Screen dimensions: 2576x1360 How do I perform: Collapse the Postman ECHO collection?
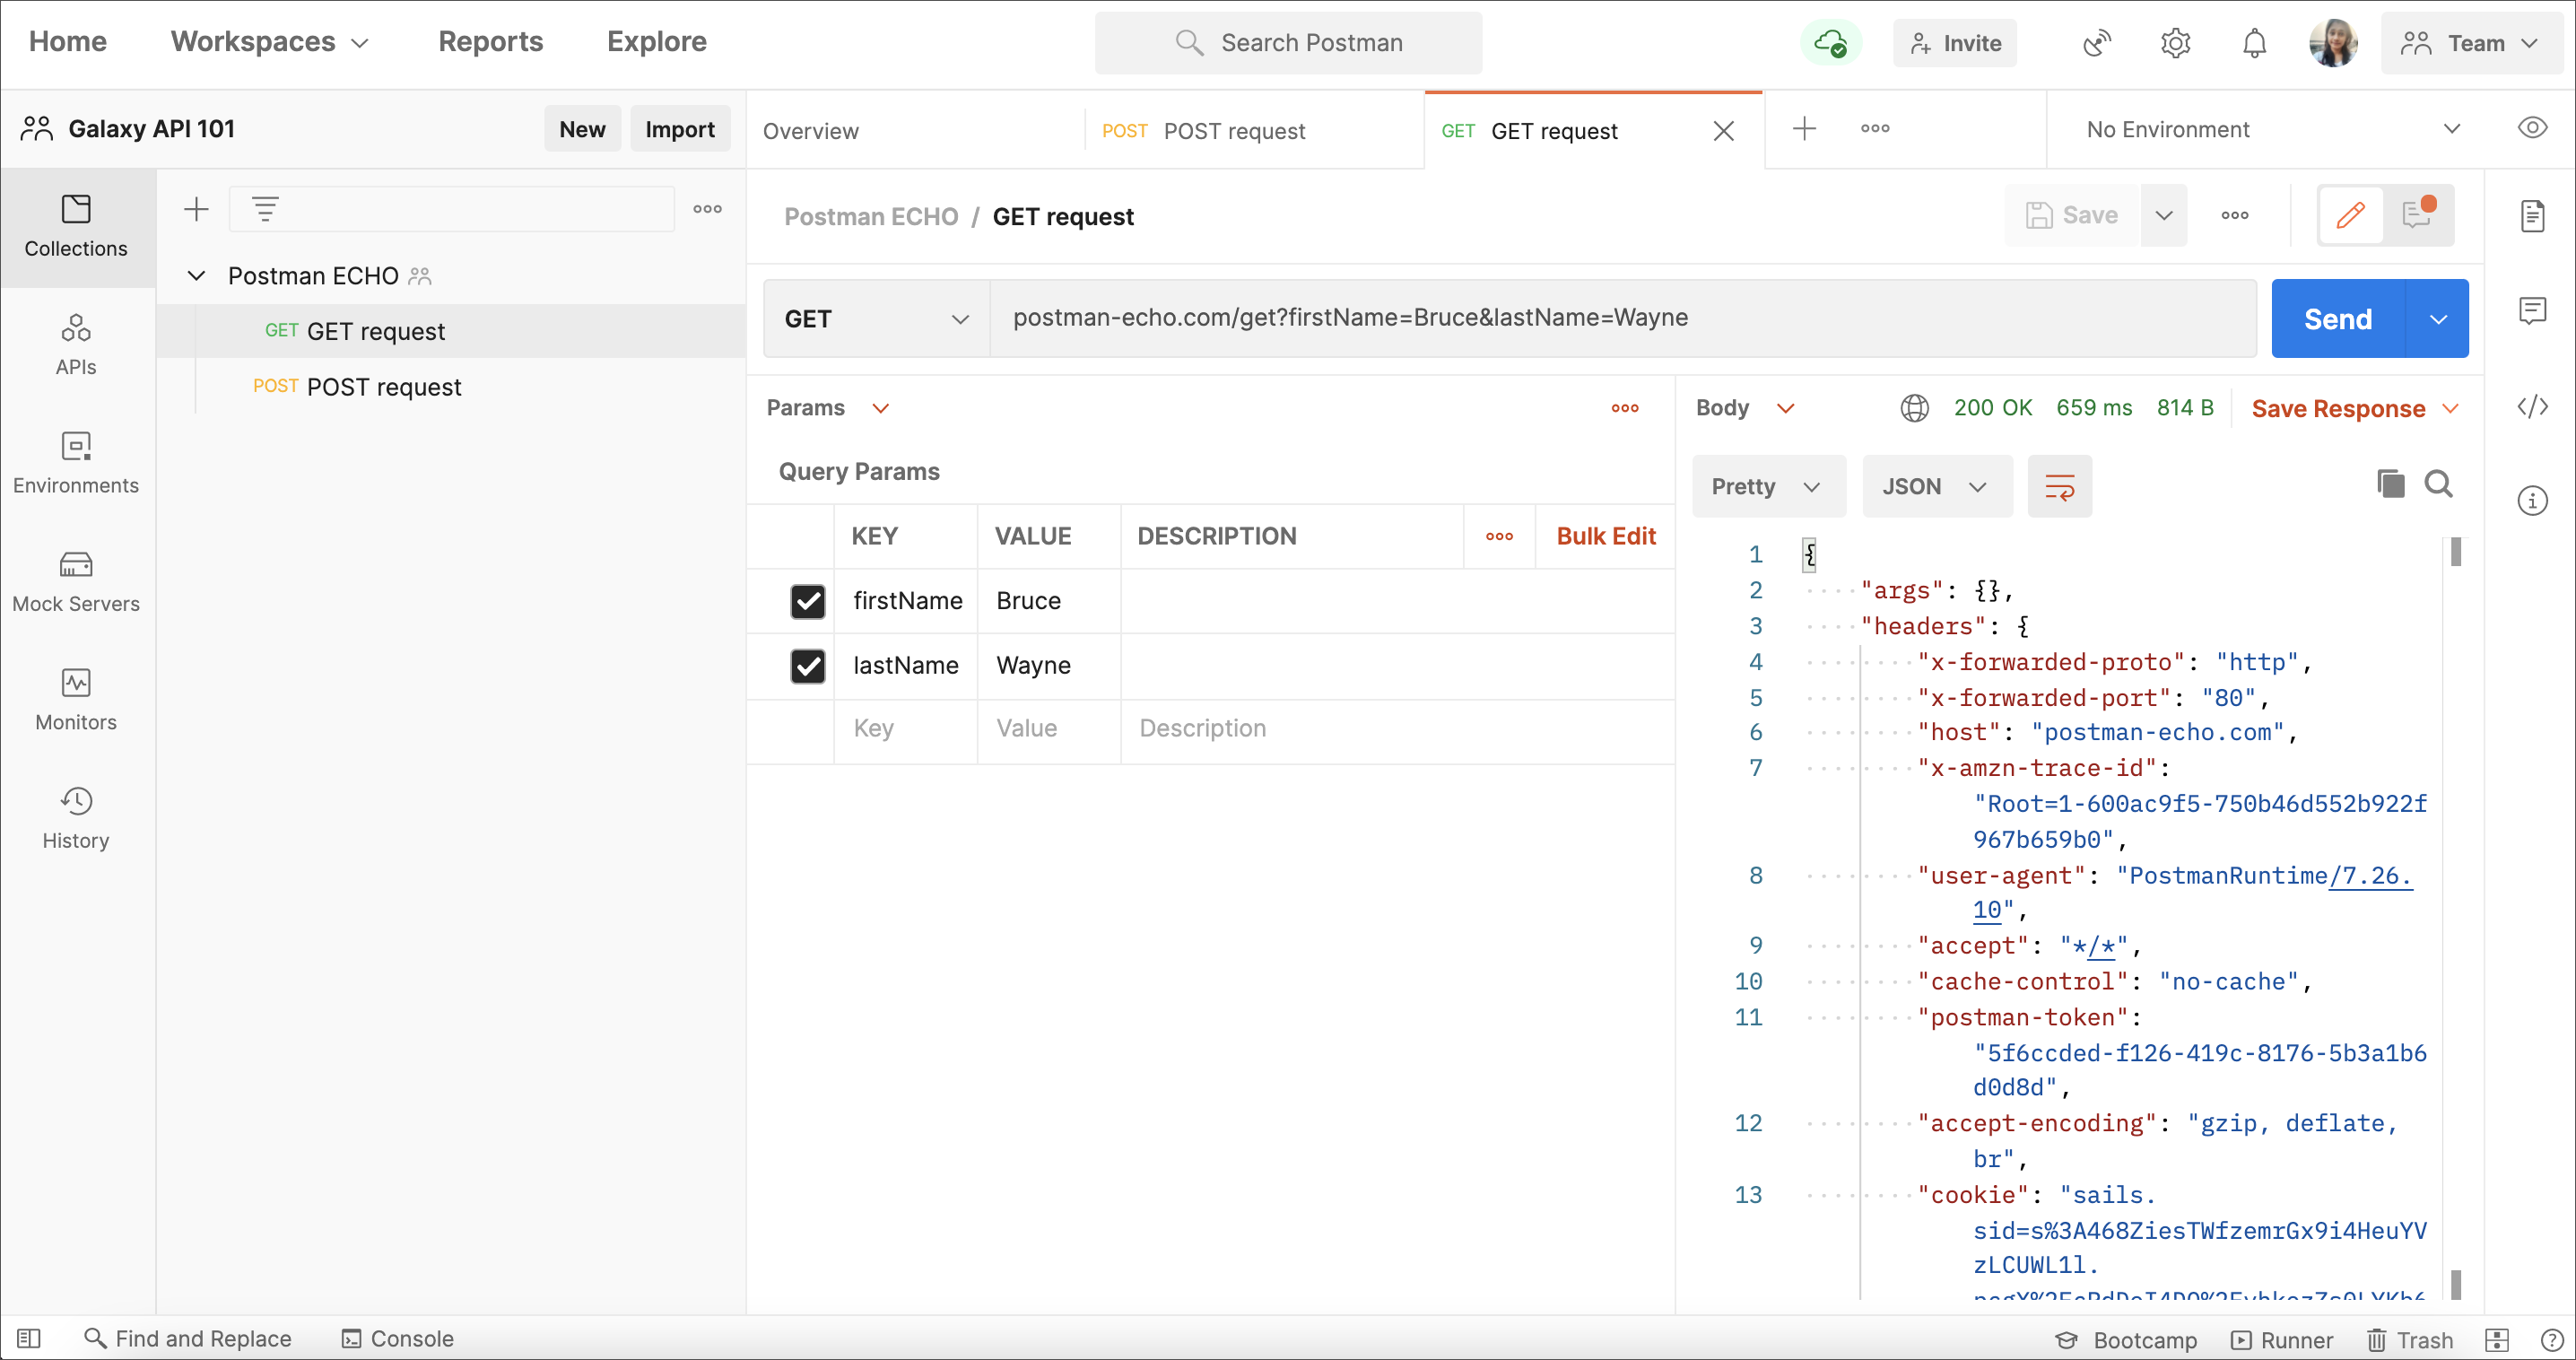tap(196, 276)
